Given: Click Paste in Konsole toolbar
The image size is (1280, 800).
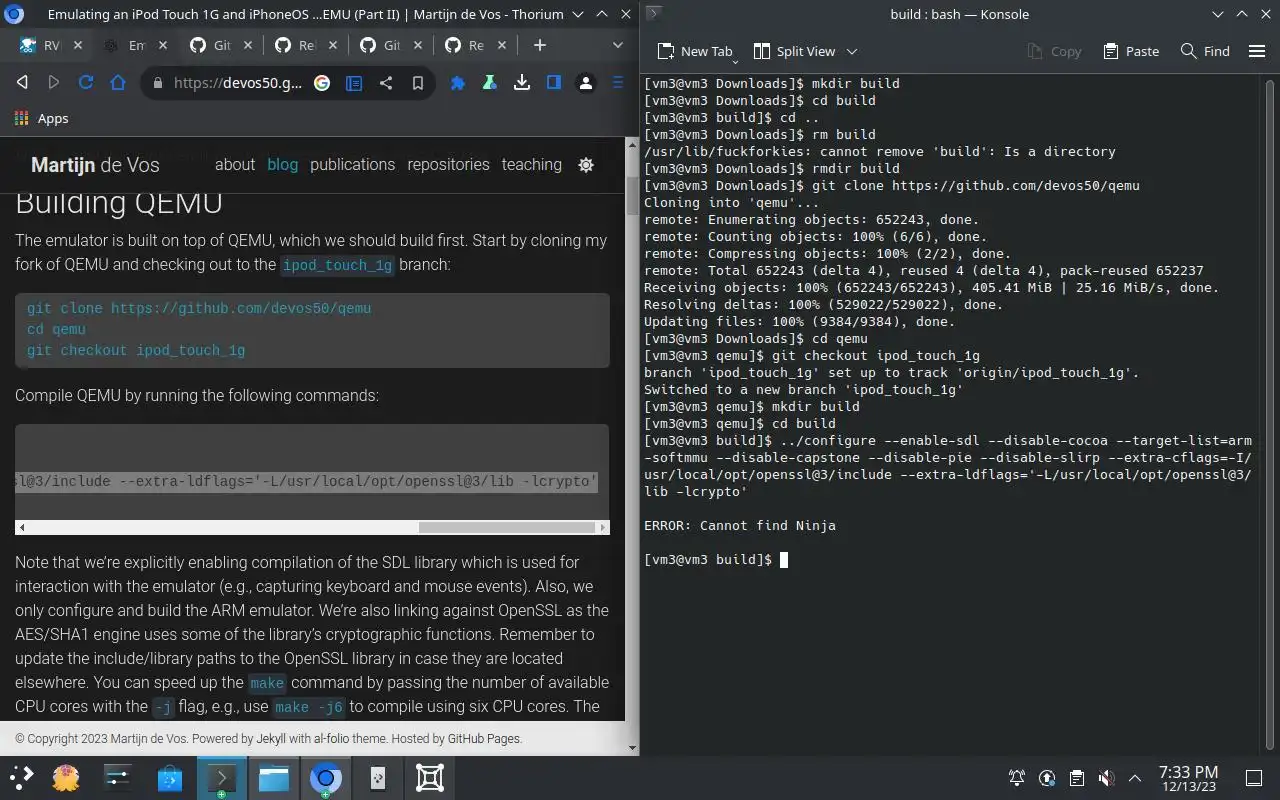Looking at the screenshot, I should coord(1131,51).
